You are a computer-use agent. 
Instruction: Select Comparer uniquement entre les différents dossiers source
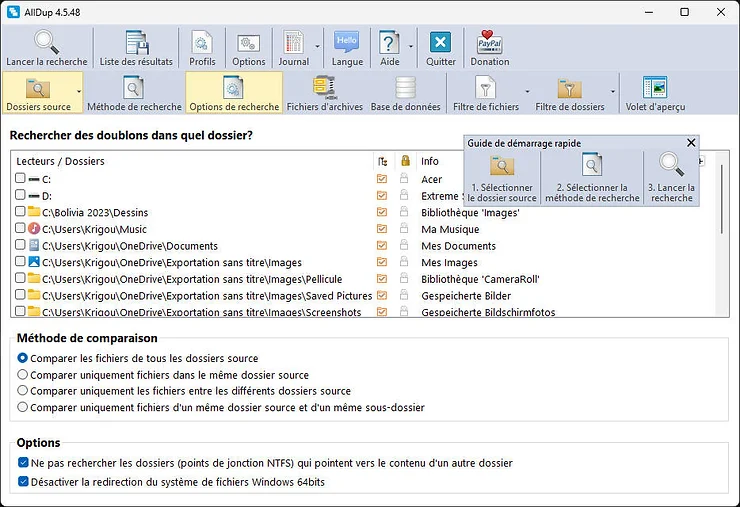[22, 391]
